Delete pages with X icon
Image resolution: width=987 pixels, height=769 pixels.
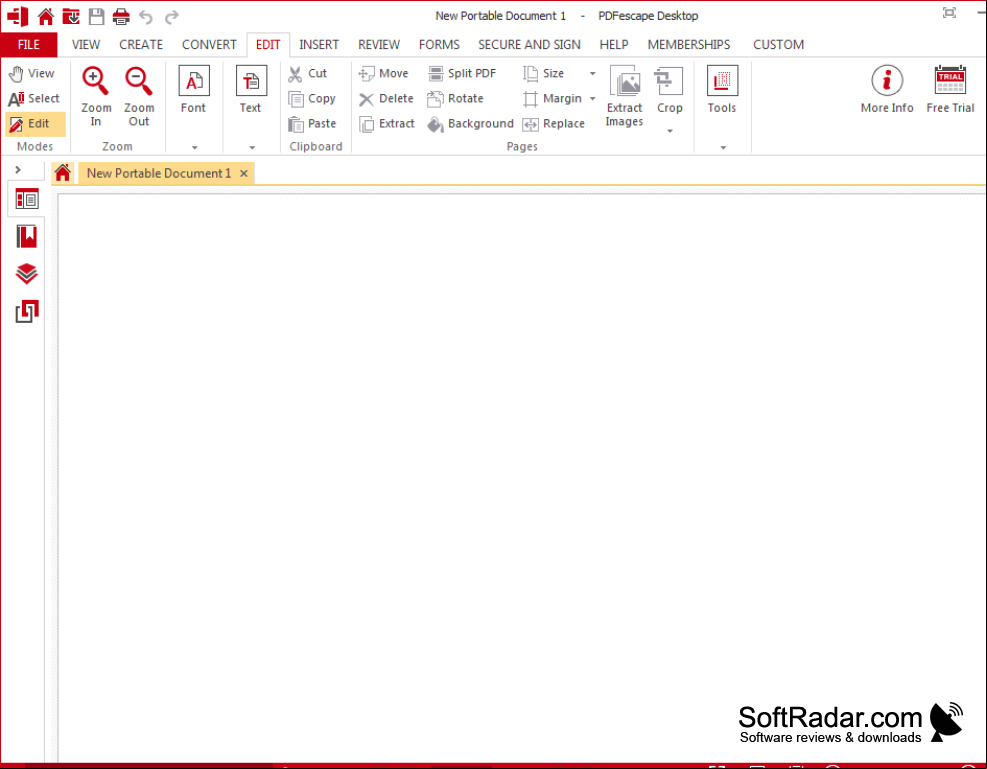coord(386,99)
